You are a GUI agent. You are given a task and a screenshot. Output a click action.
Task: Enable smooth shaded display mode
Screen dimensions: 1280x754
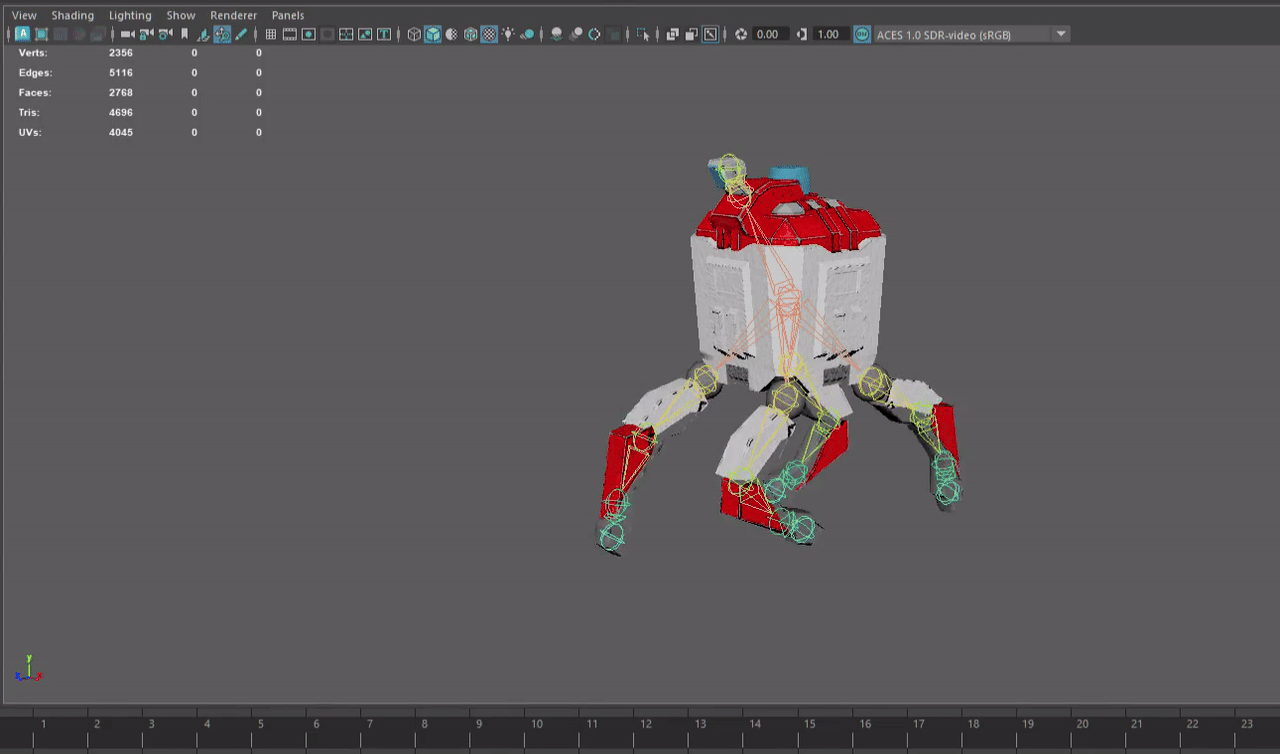tap(433, 34)
